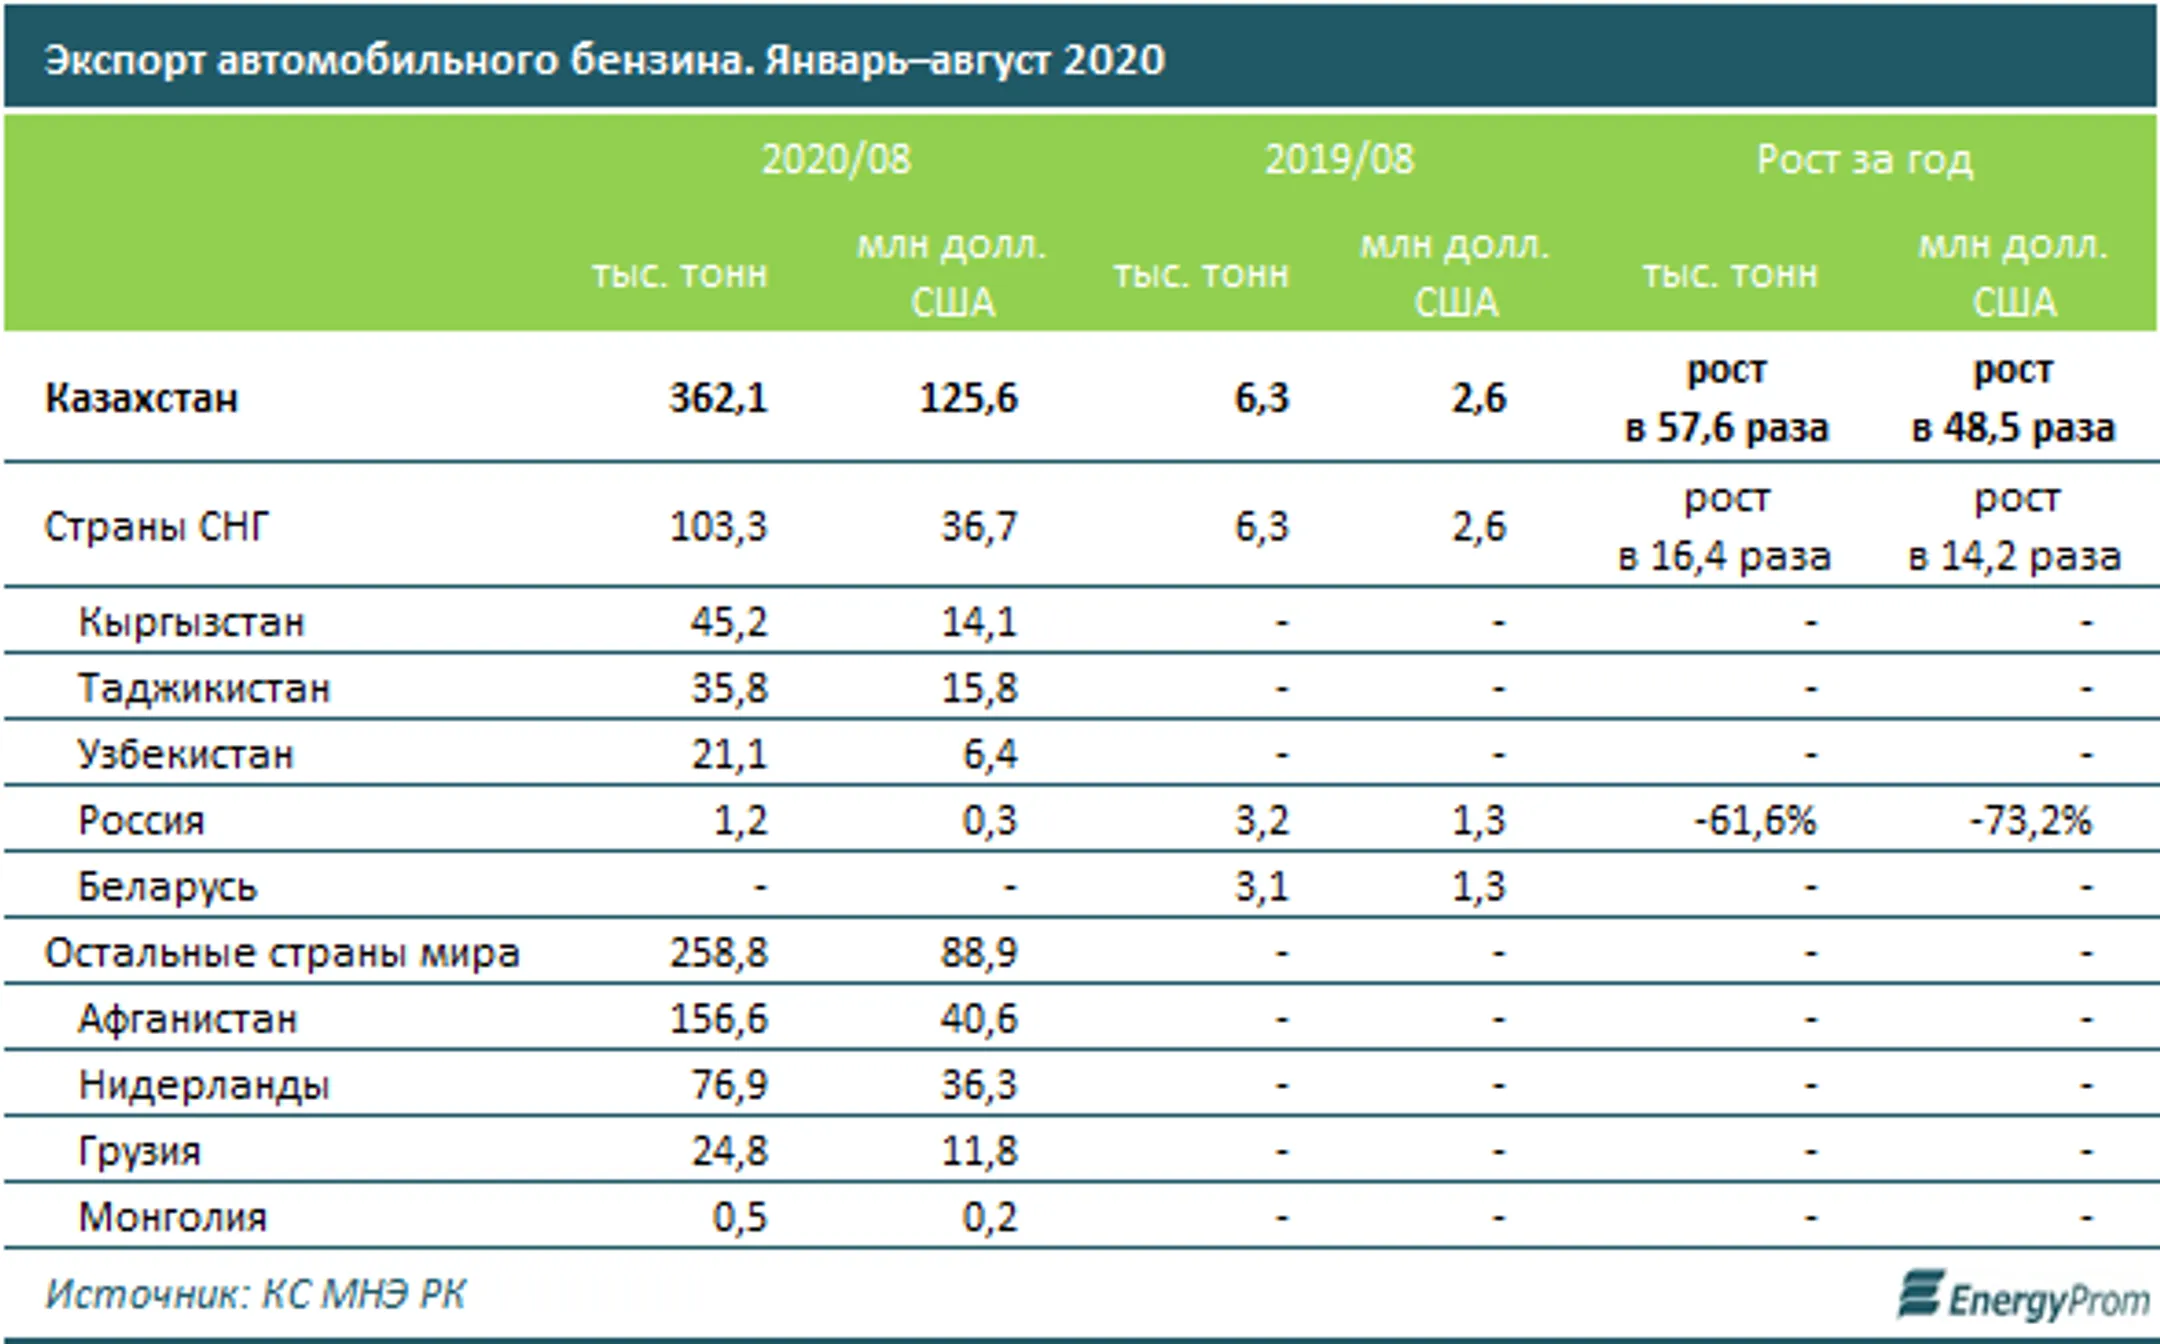Click the value 0,3 for Россия
Screen dimensions: 2160x1344
[990, 820]
